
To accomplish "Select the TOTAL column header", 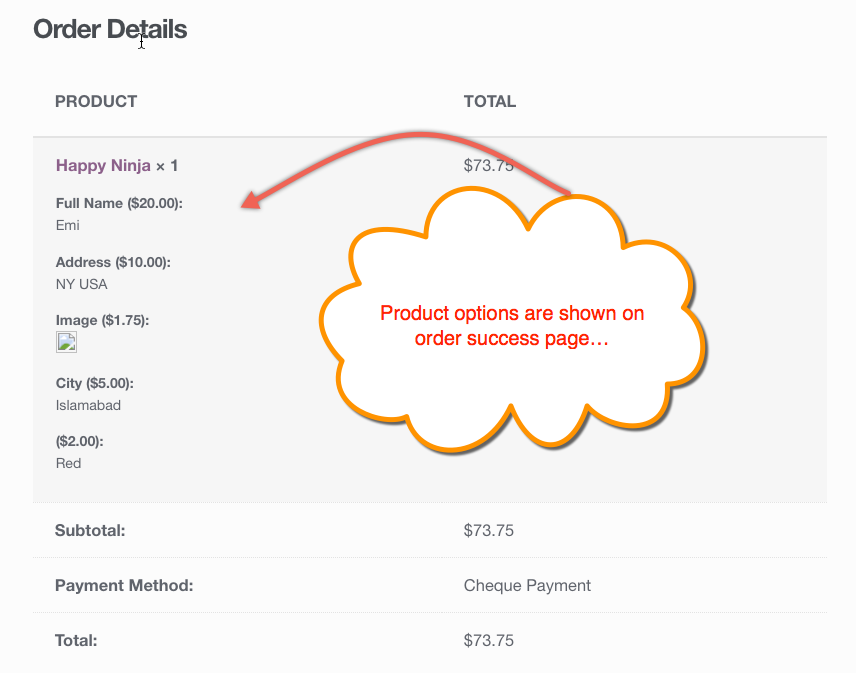I will pos(490,102).
